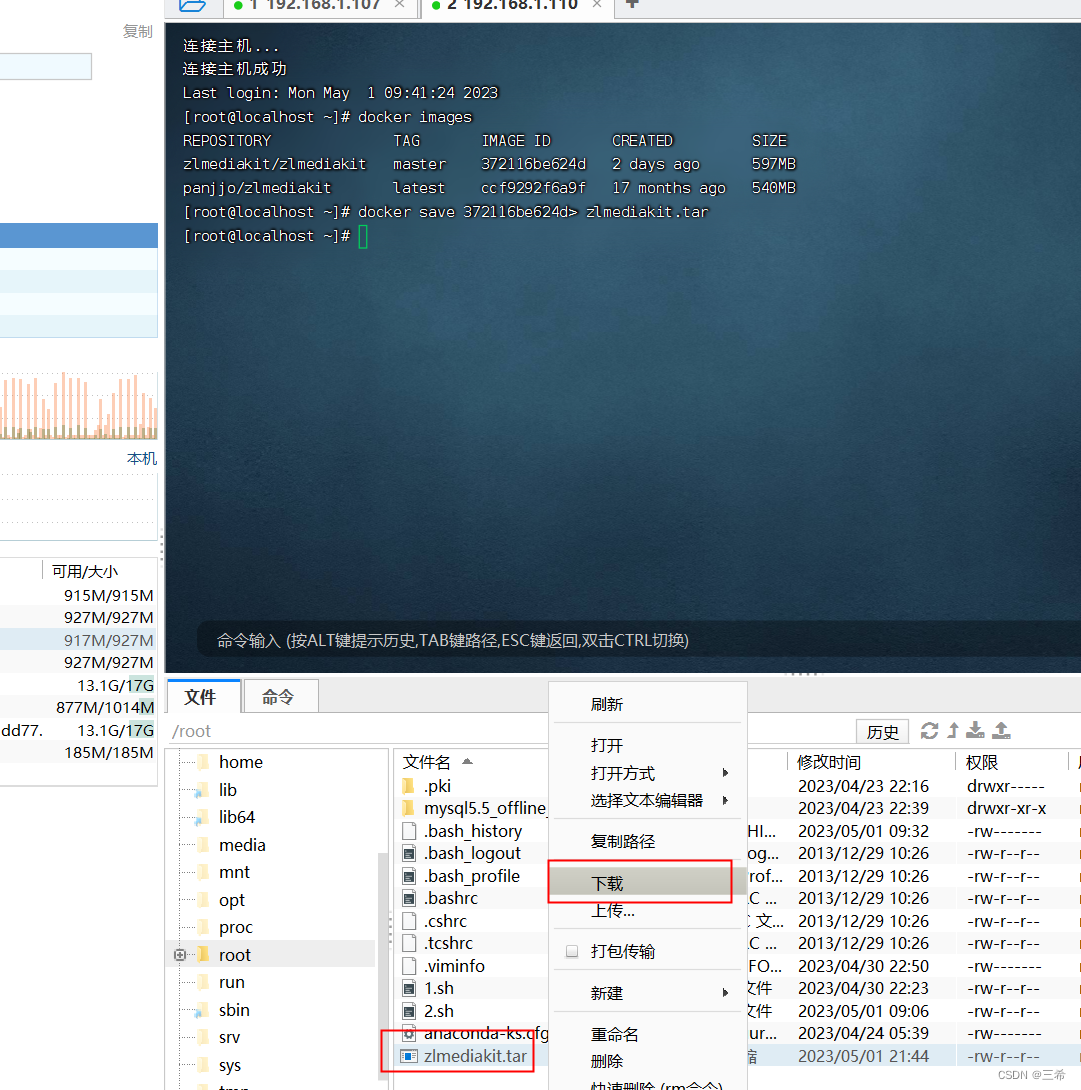Click the anaconda-ks.cfg file icon
The height and width of the screenshot is (1090, 1081).
click(x=408, y=1033)
